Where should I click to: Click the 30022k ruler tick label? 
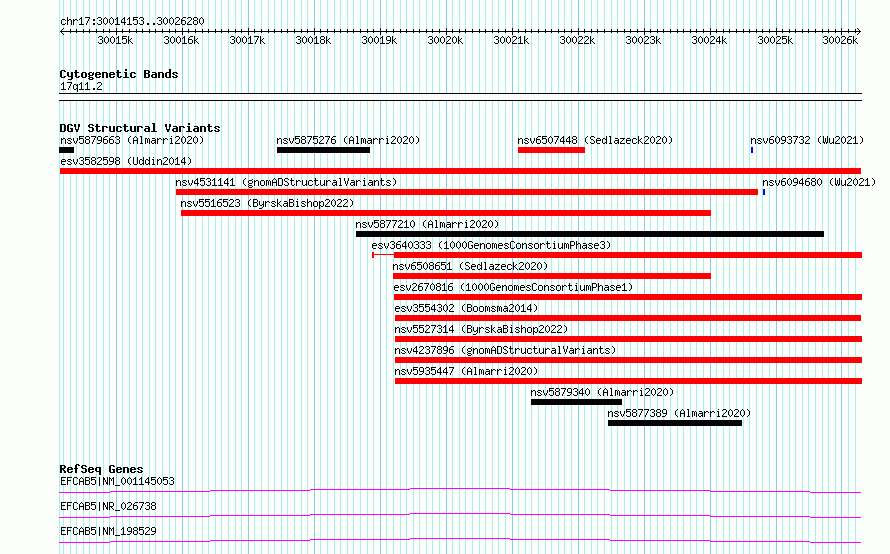tap(577, 40)
